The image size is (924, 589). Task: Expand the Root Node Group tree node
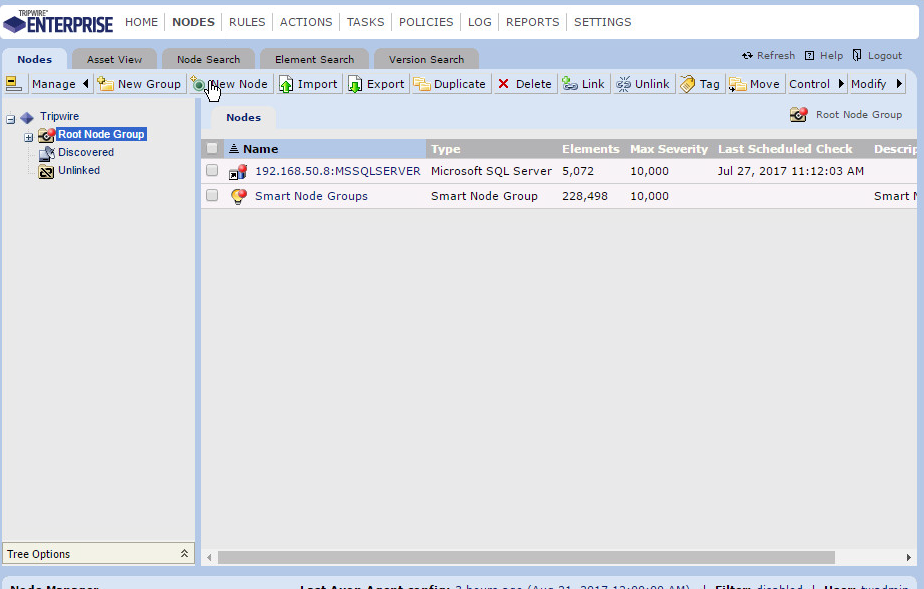pos(29,136)
